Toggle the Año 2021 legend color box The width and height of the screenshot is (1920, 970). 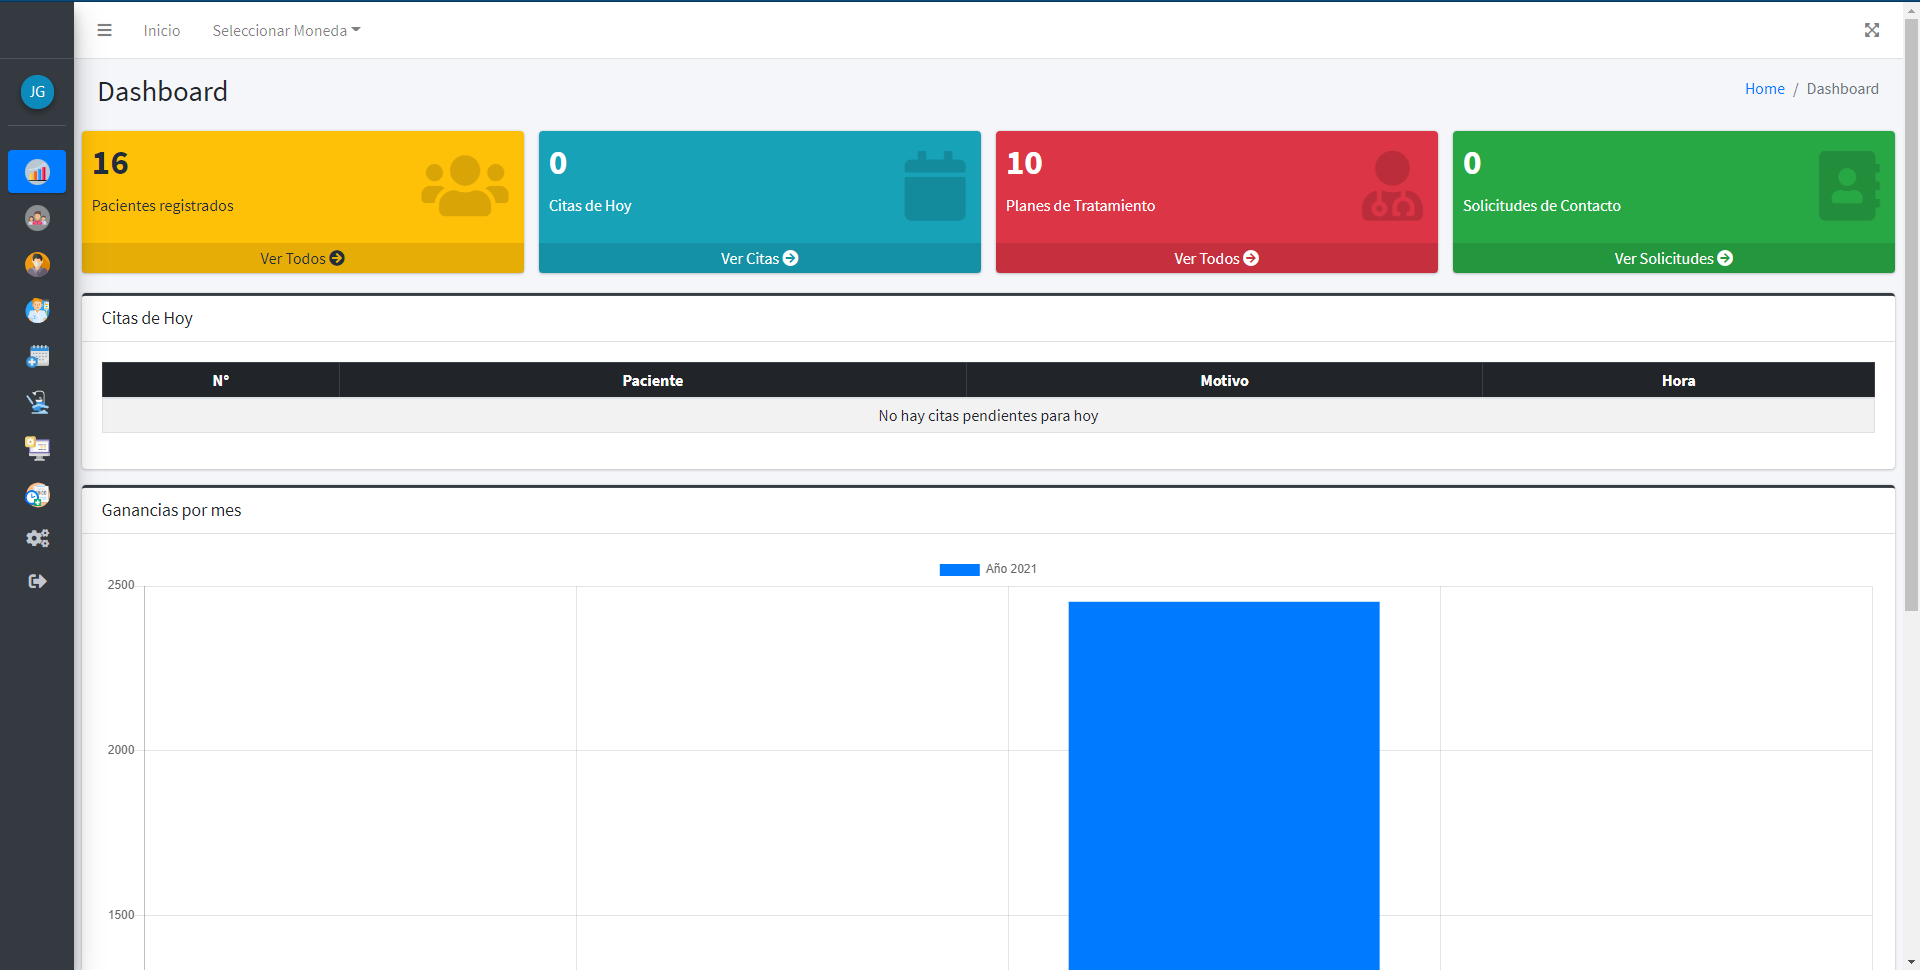[x=959, y=569]
